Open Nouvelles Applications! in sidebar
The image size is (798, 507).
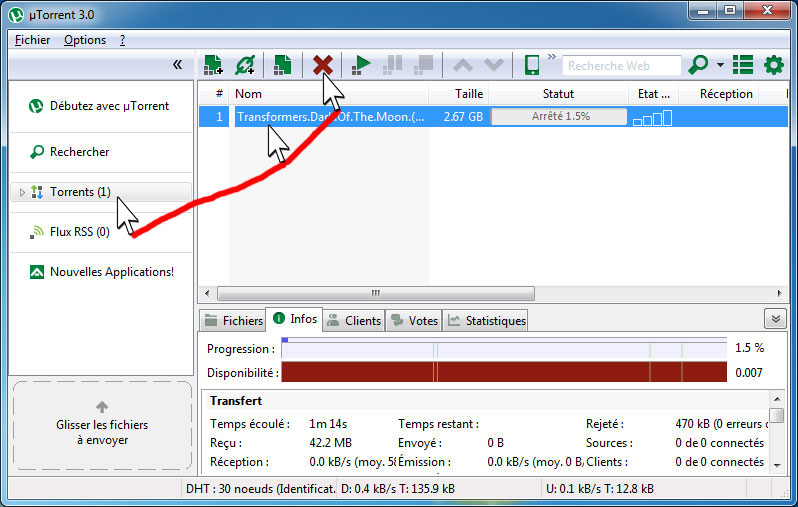[100, 272]
